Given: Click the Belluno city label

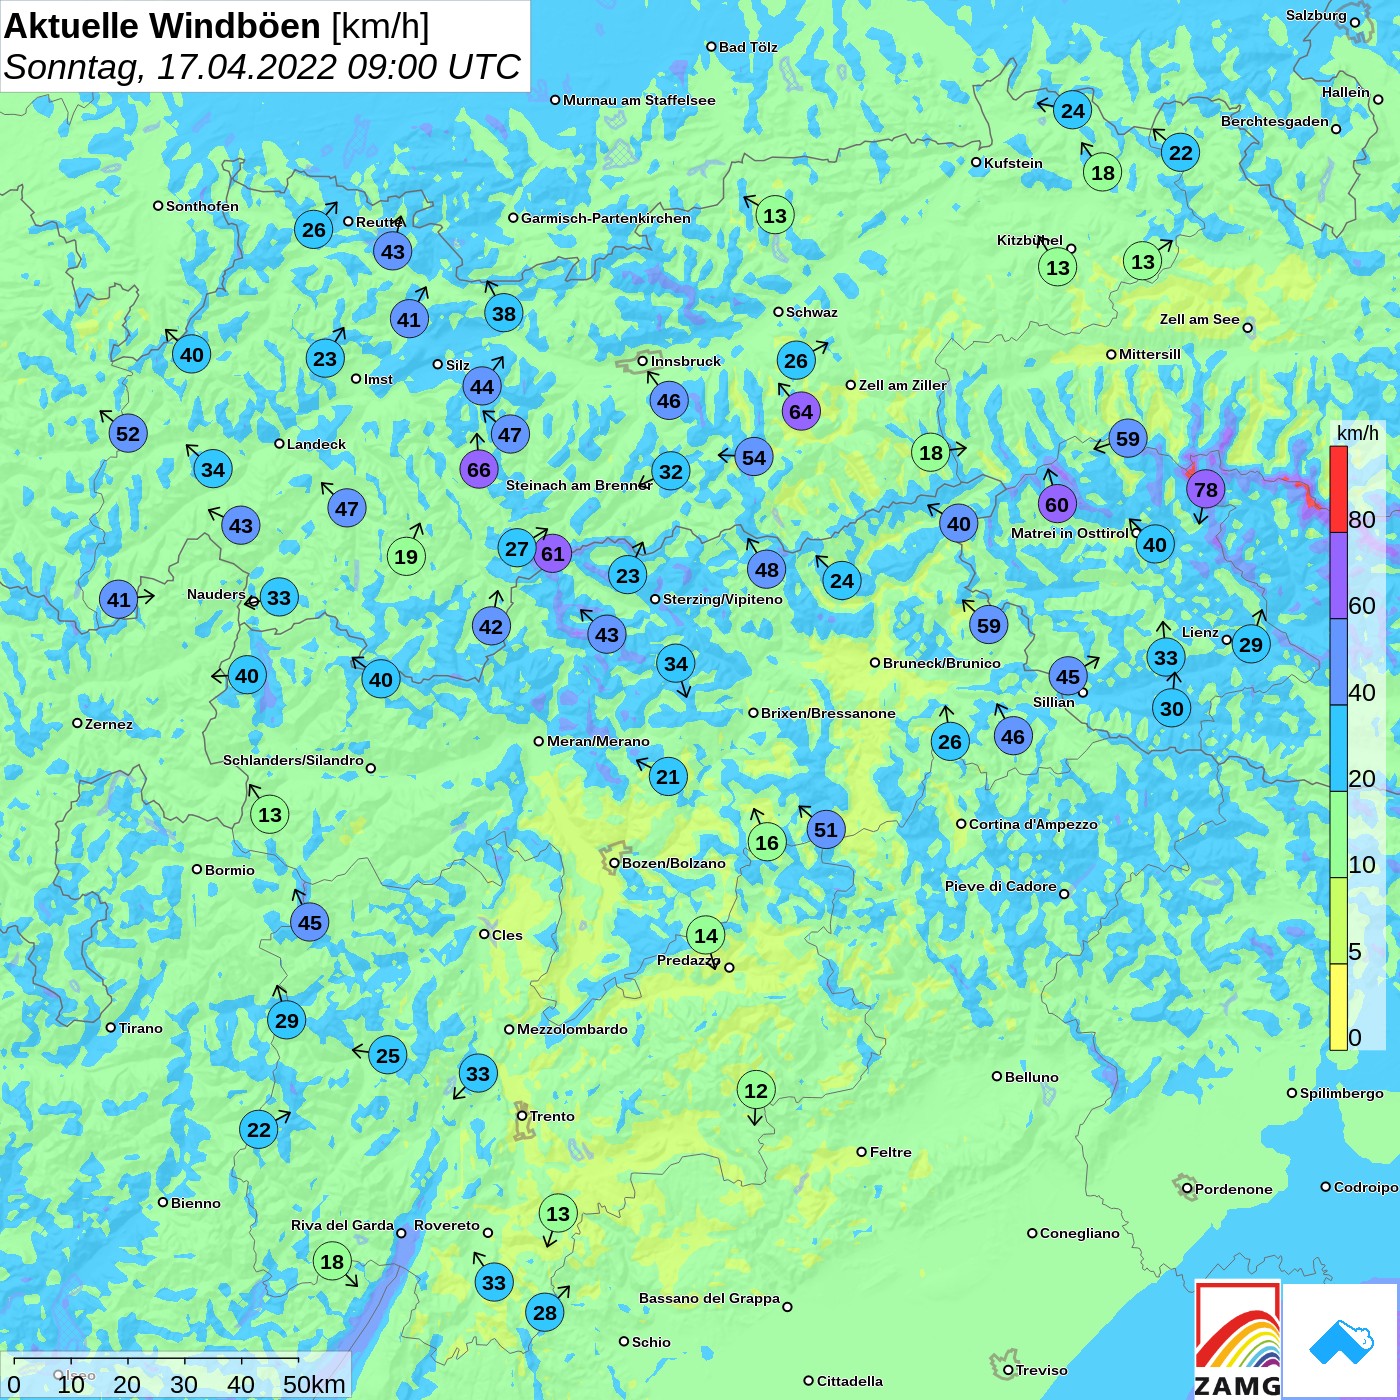Looking at the screenshot, I should pyautogui.click(x=1032, y=1077).
